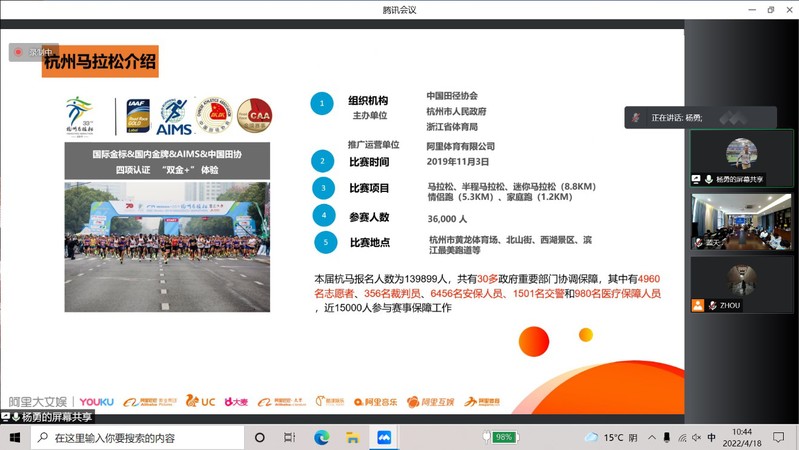Open the Windows Start menu

tap(14, 438)
